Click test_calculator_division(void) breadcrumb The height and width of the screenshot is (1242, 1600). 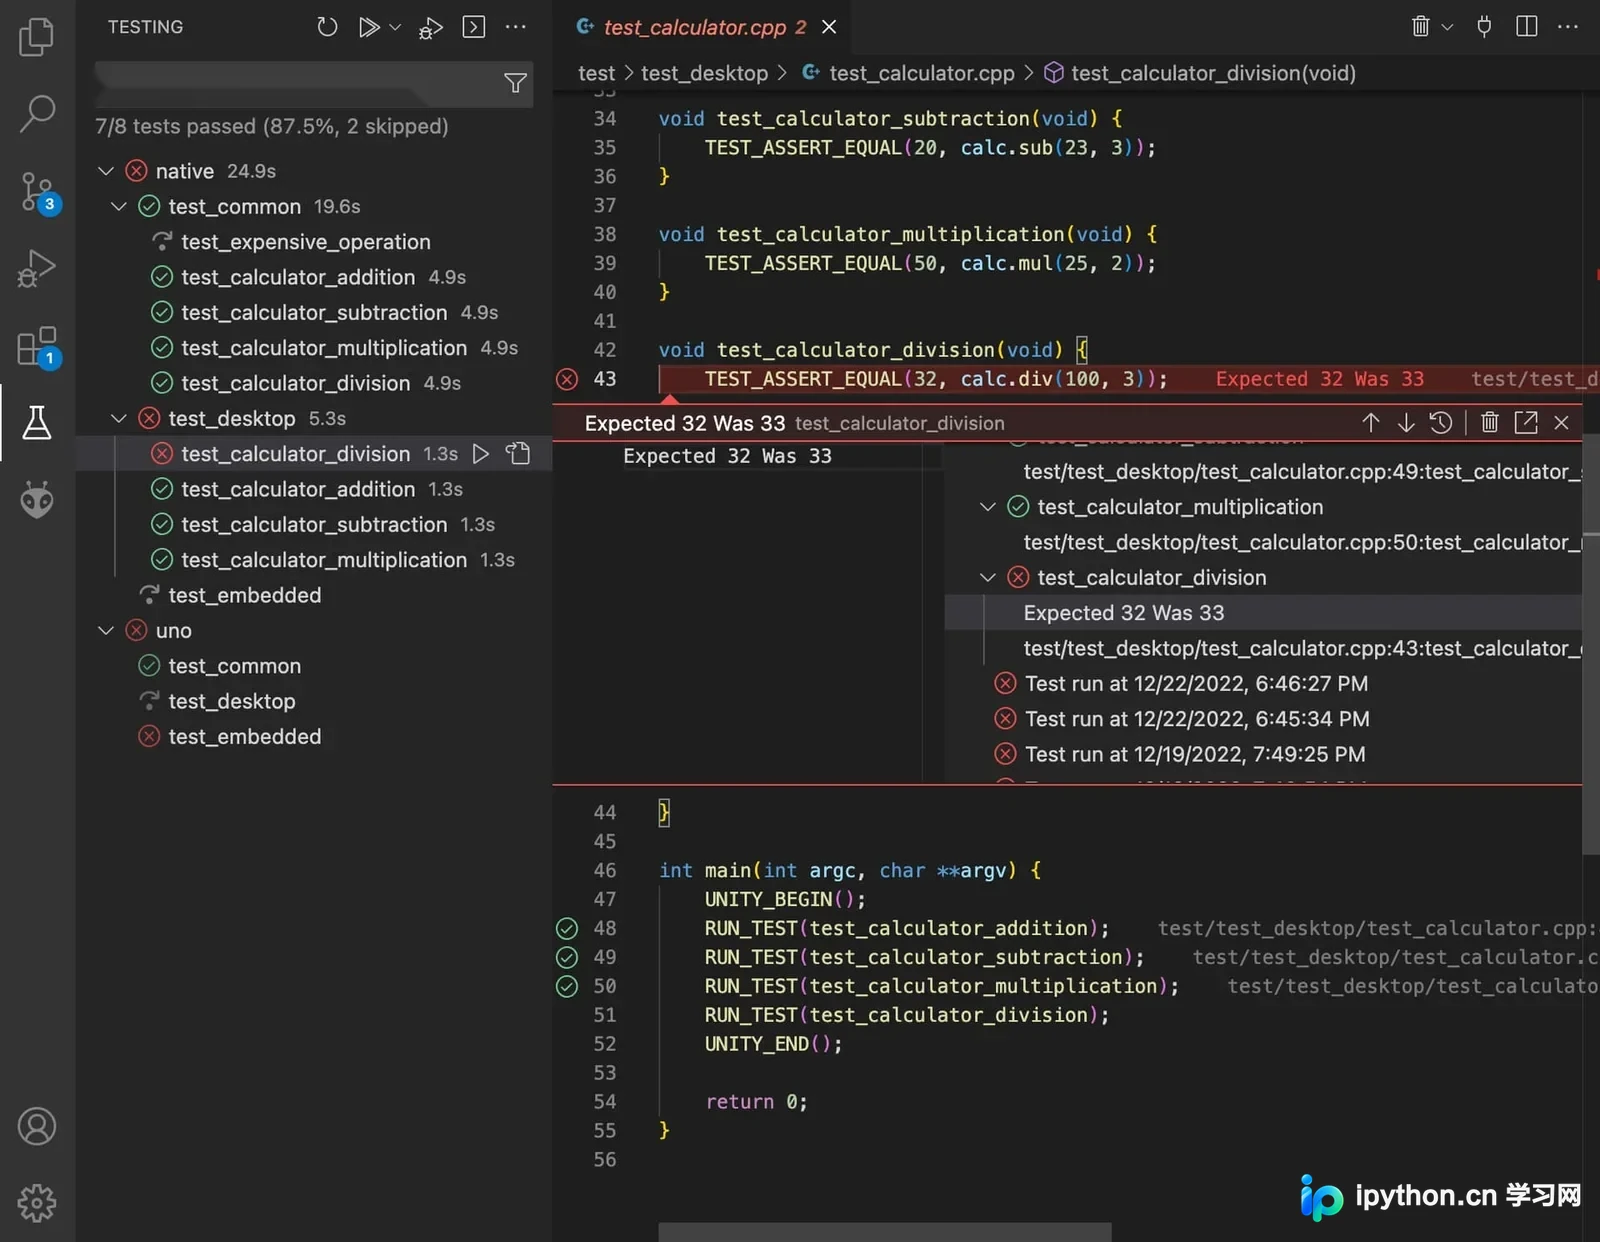click(x=1200, y=73)
